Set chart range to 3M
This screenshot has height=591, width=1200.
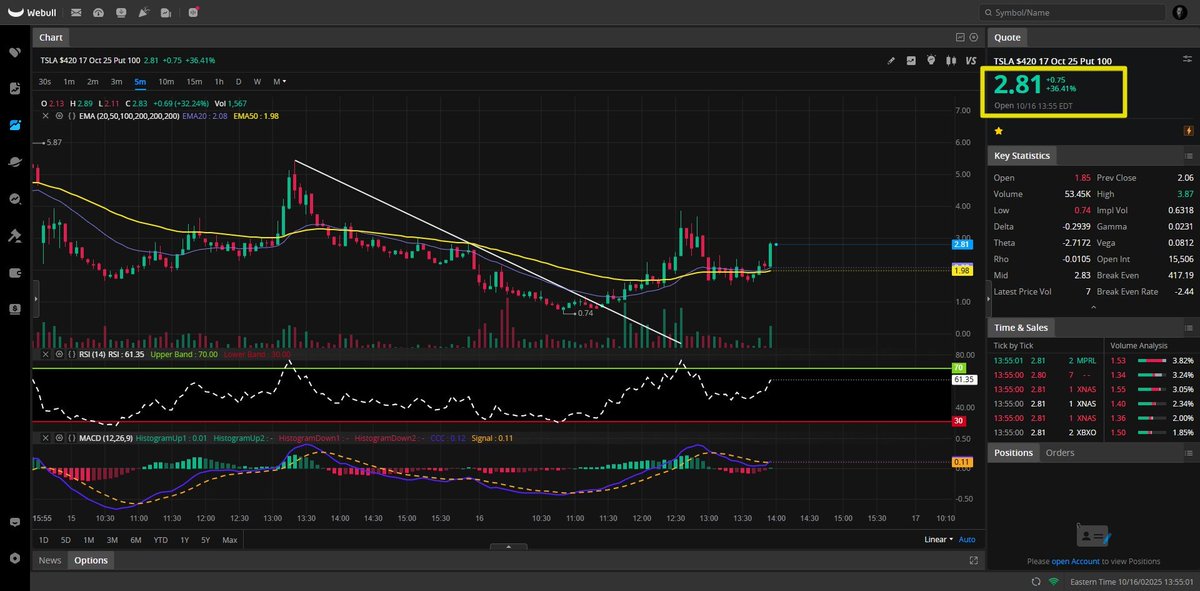coord(111,540)
